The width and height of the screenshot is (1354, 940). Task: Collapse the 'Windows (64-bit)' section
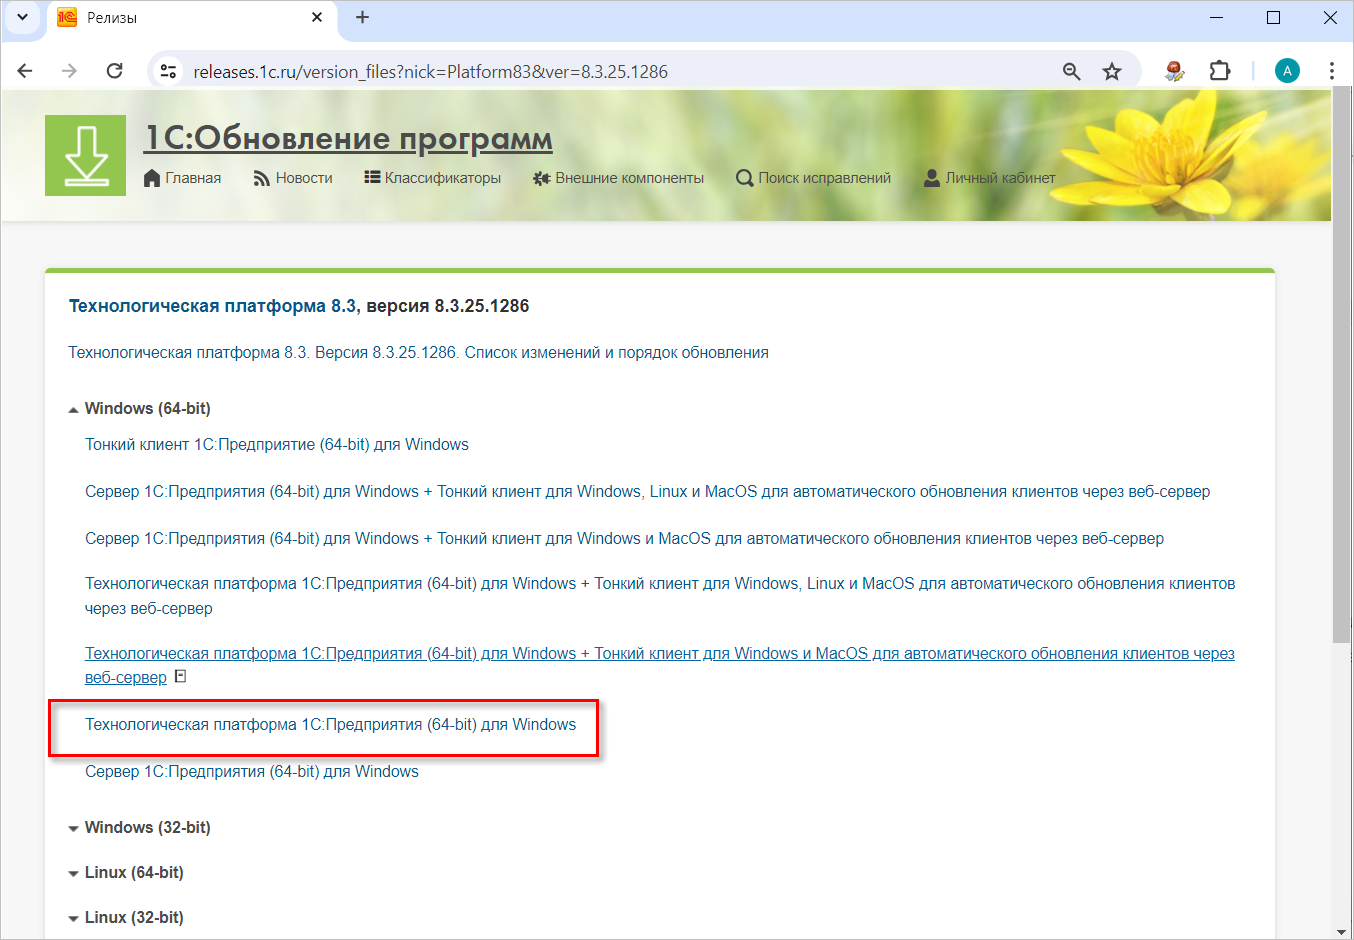click(x=139, y=408)
